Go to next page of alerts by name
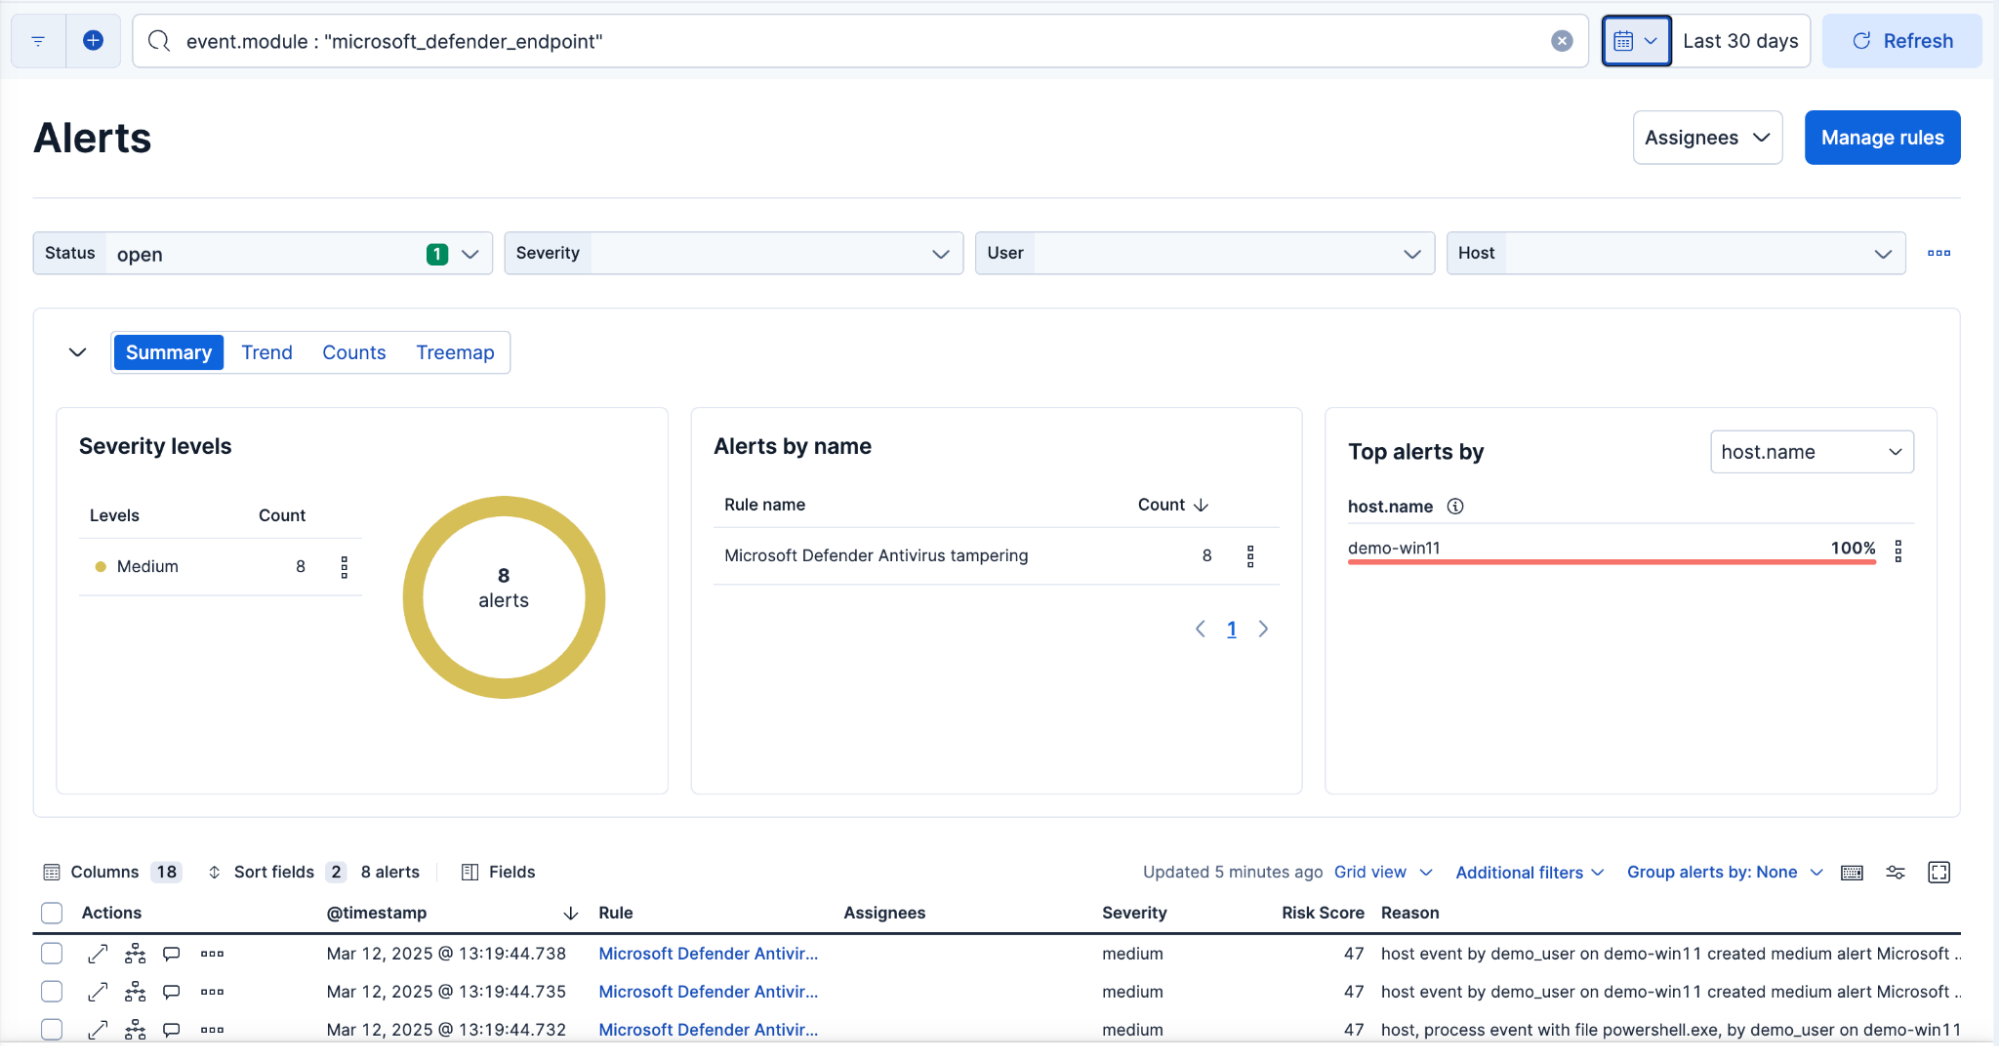This screenshot has width=1999, height=1047. coord(1264,629)
